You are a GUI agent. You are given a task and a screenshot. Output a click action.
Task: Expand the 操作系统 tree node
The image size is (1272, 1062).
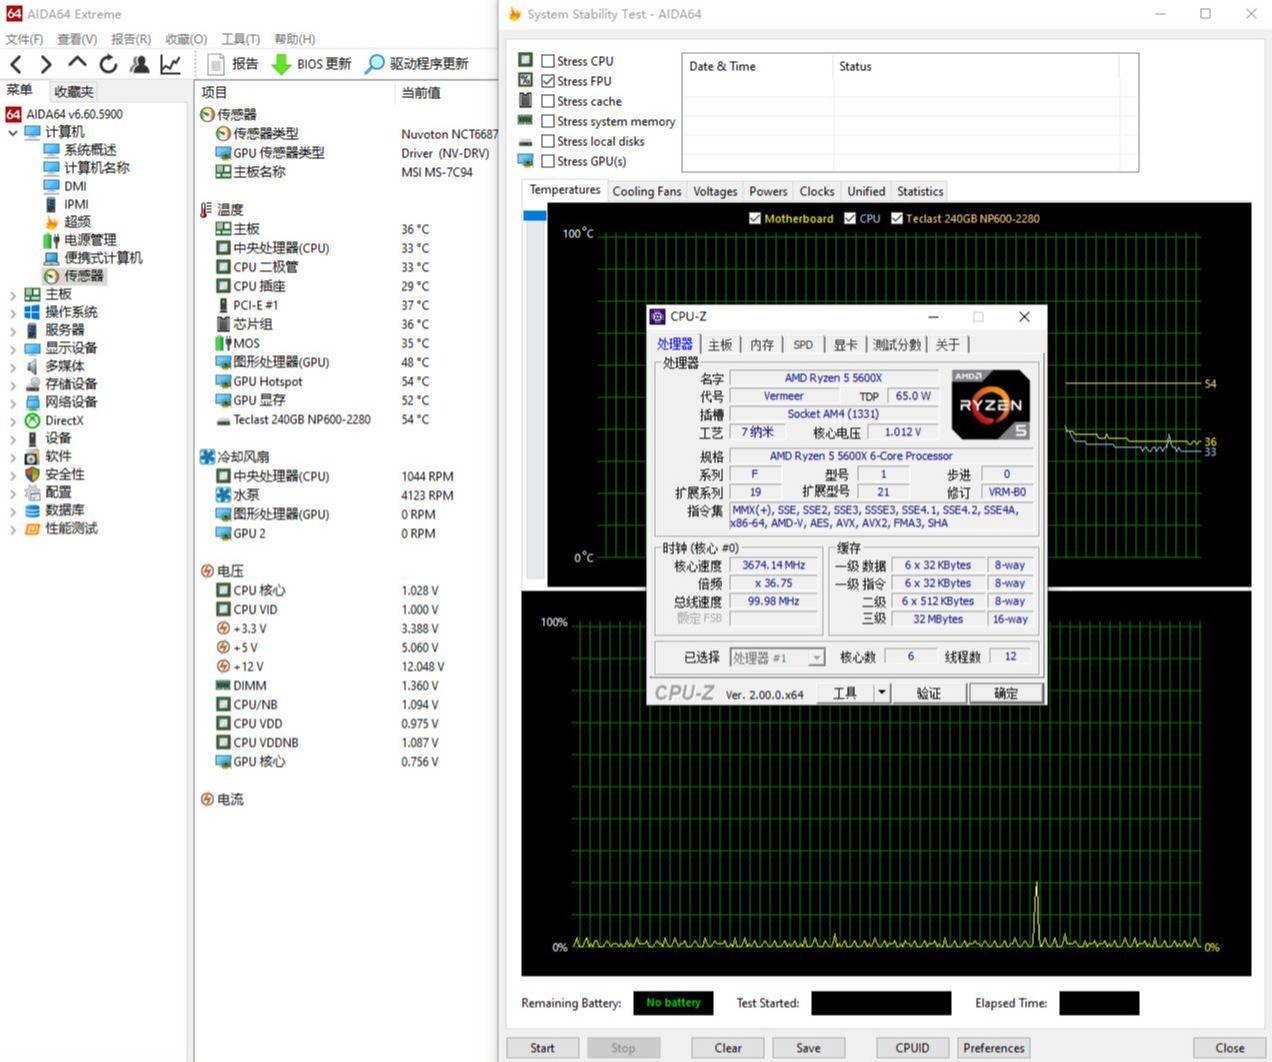tap(13, 313)
